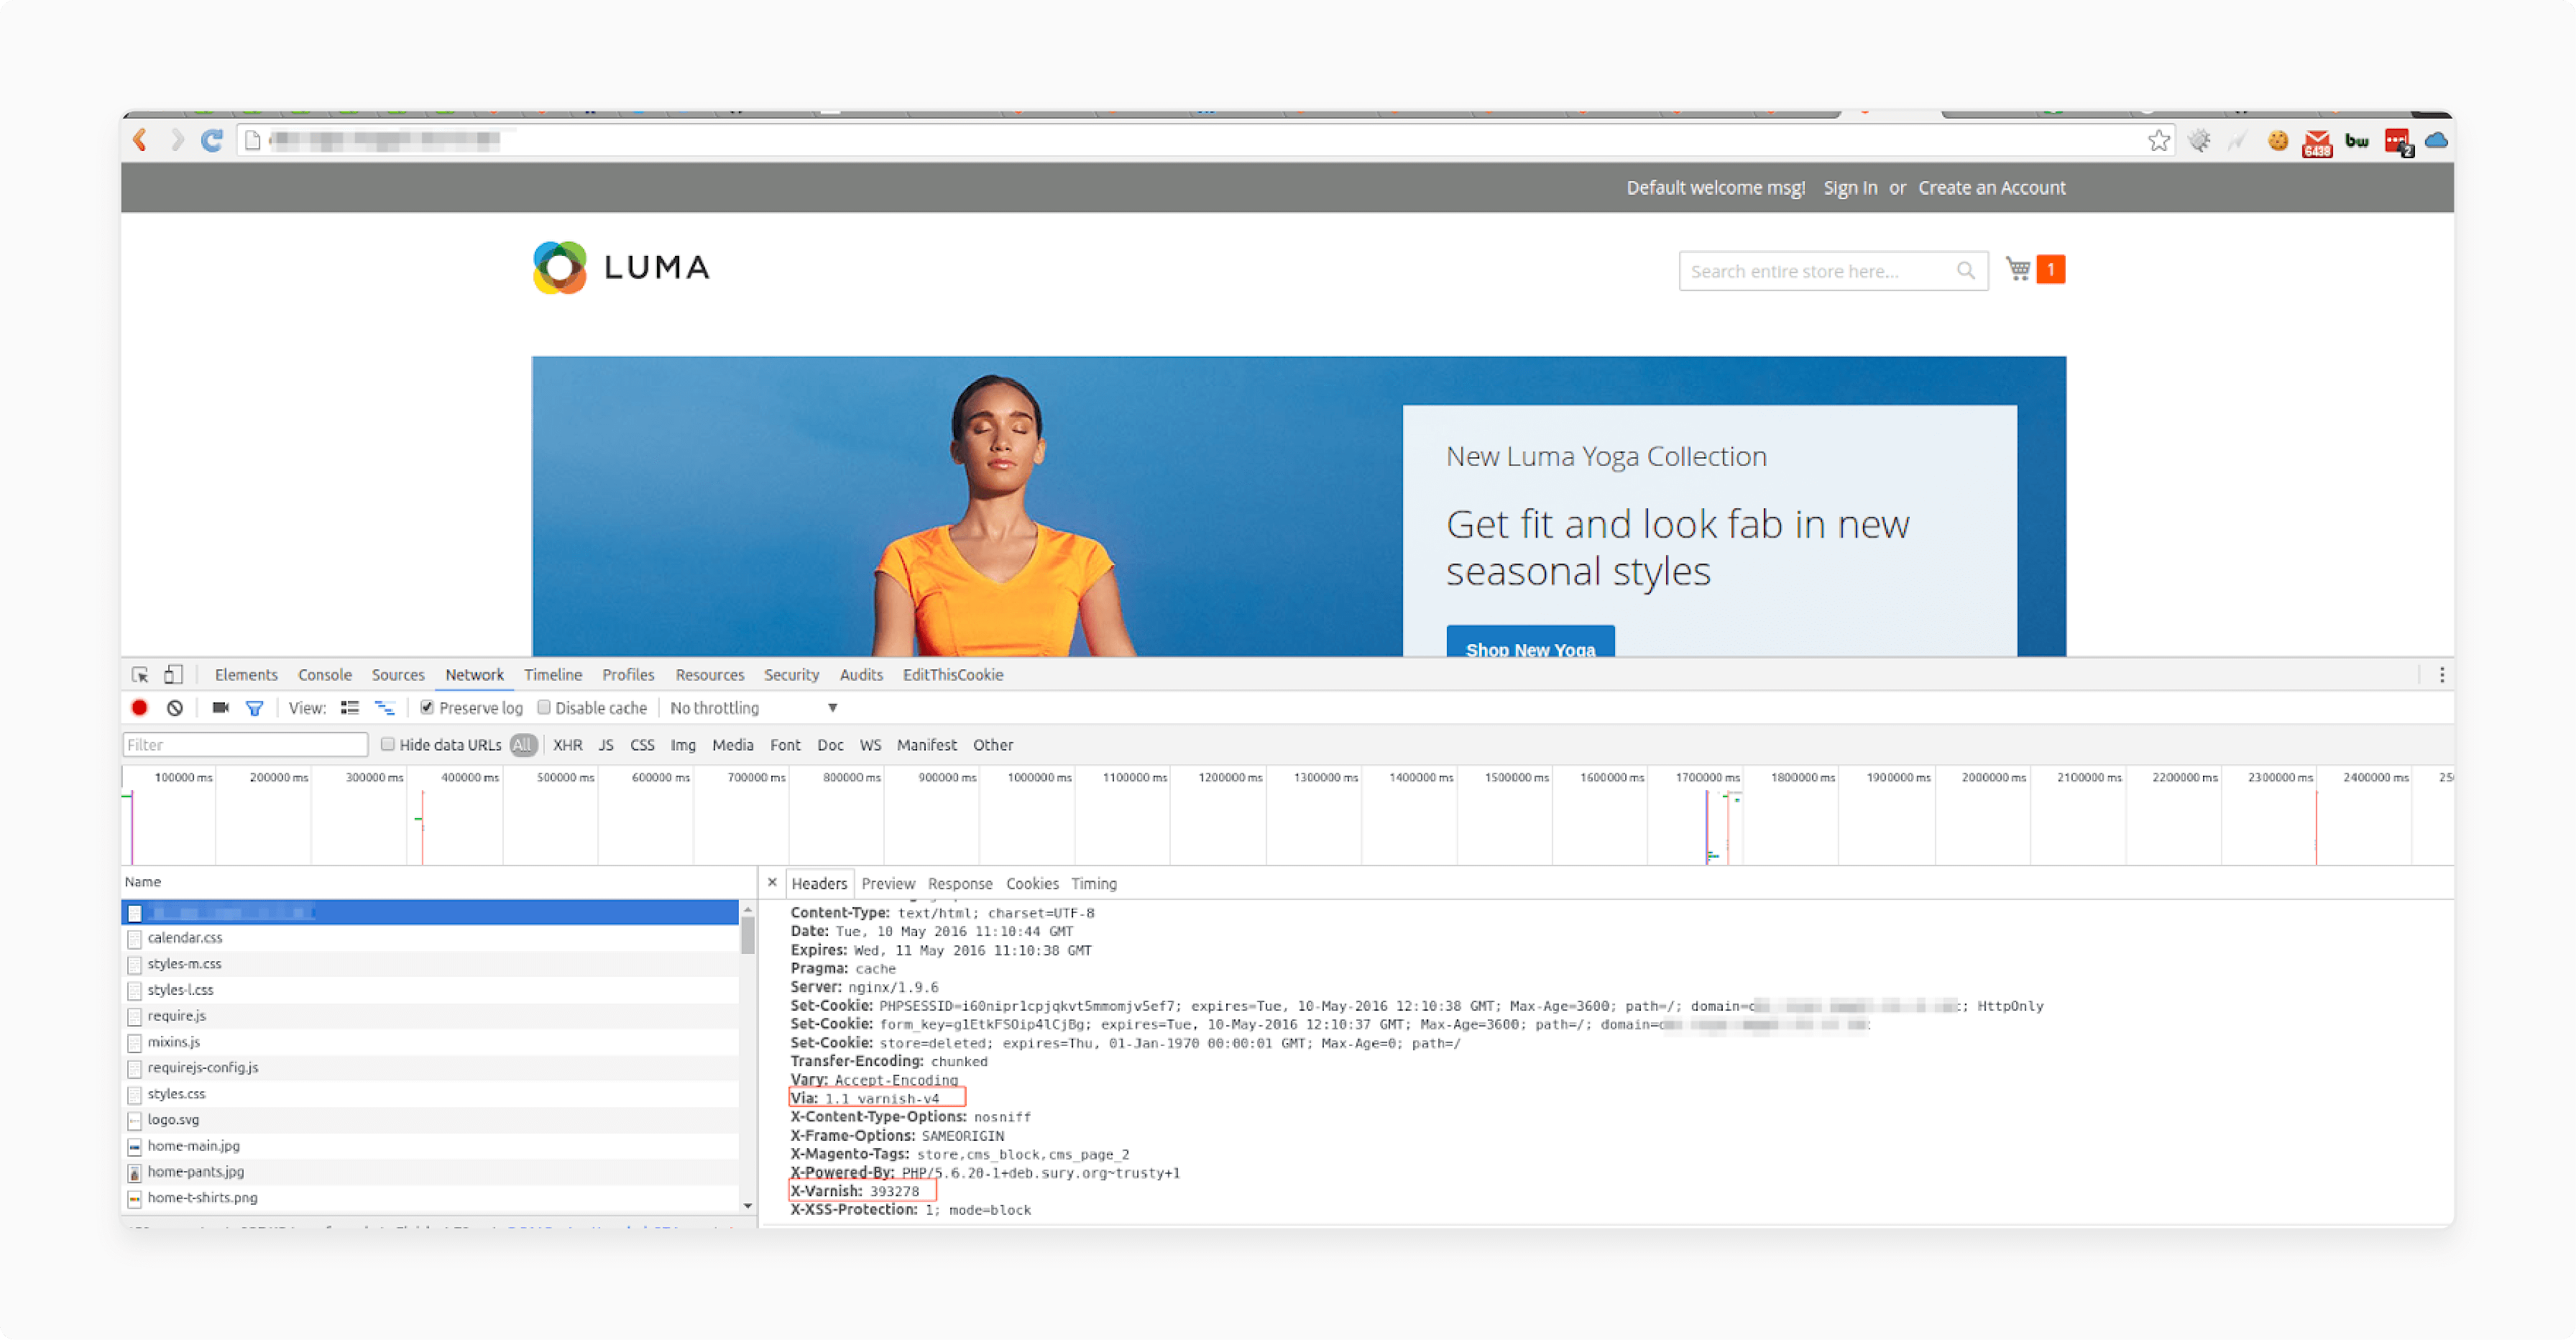Select home-main.jpg in the request list
This screenshot has width=2576, height=1340.
tap(430, 1146)
